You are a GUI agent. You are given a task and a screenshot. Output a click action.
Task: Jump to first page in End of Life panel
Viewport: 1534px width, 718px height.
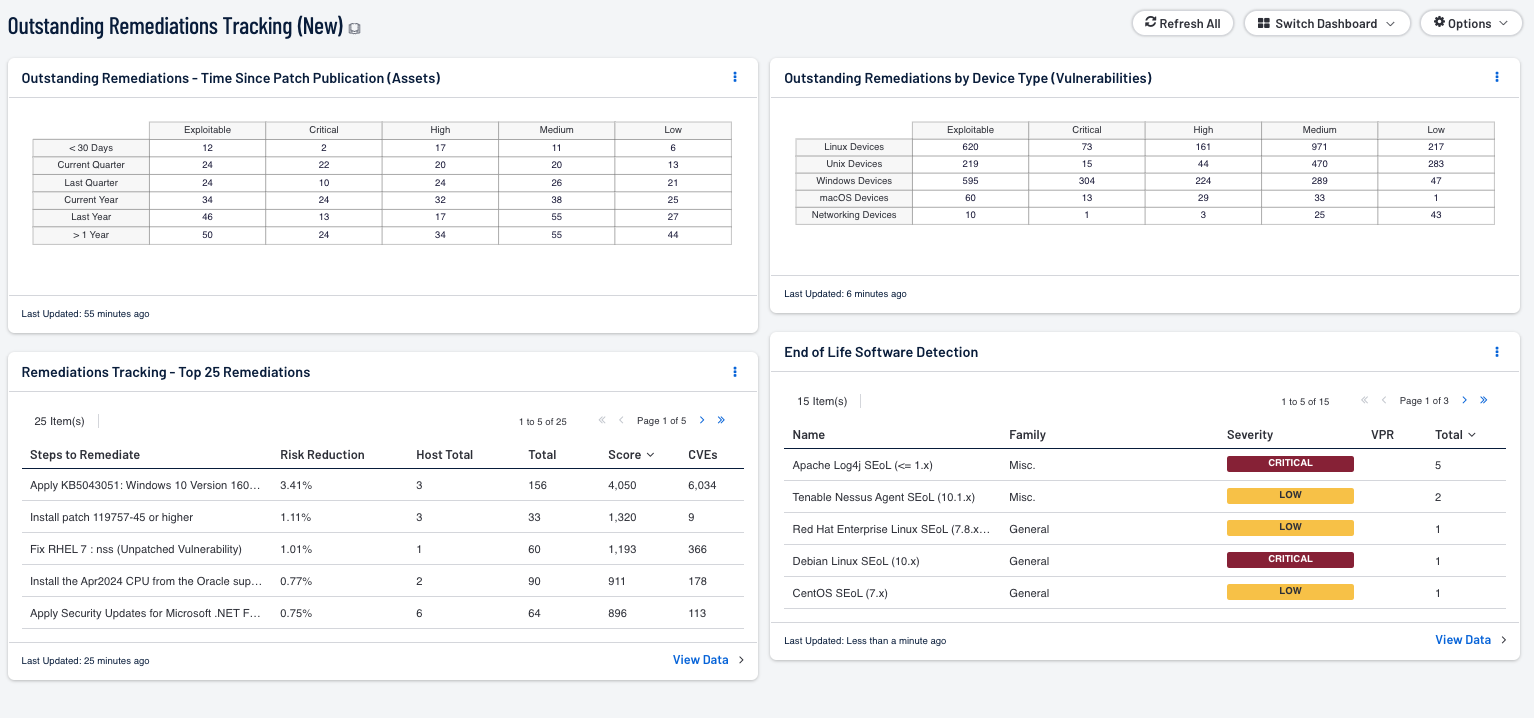click(1365, 401)
